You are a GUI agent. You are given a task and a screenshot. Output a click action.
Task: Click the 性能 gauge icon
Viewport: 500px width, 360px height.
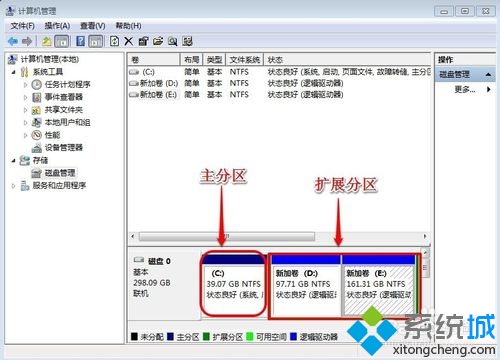36,135
